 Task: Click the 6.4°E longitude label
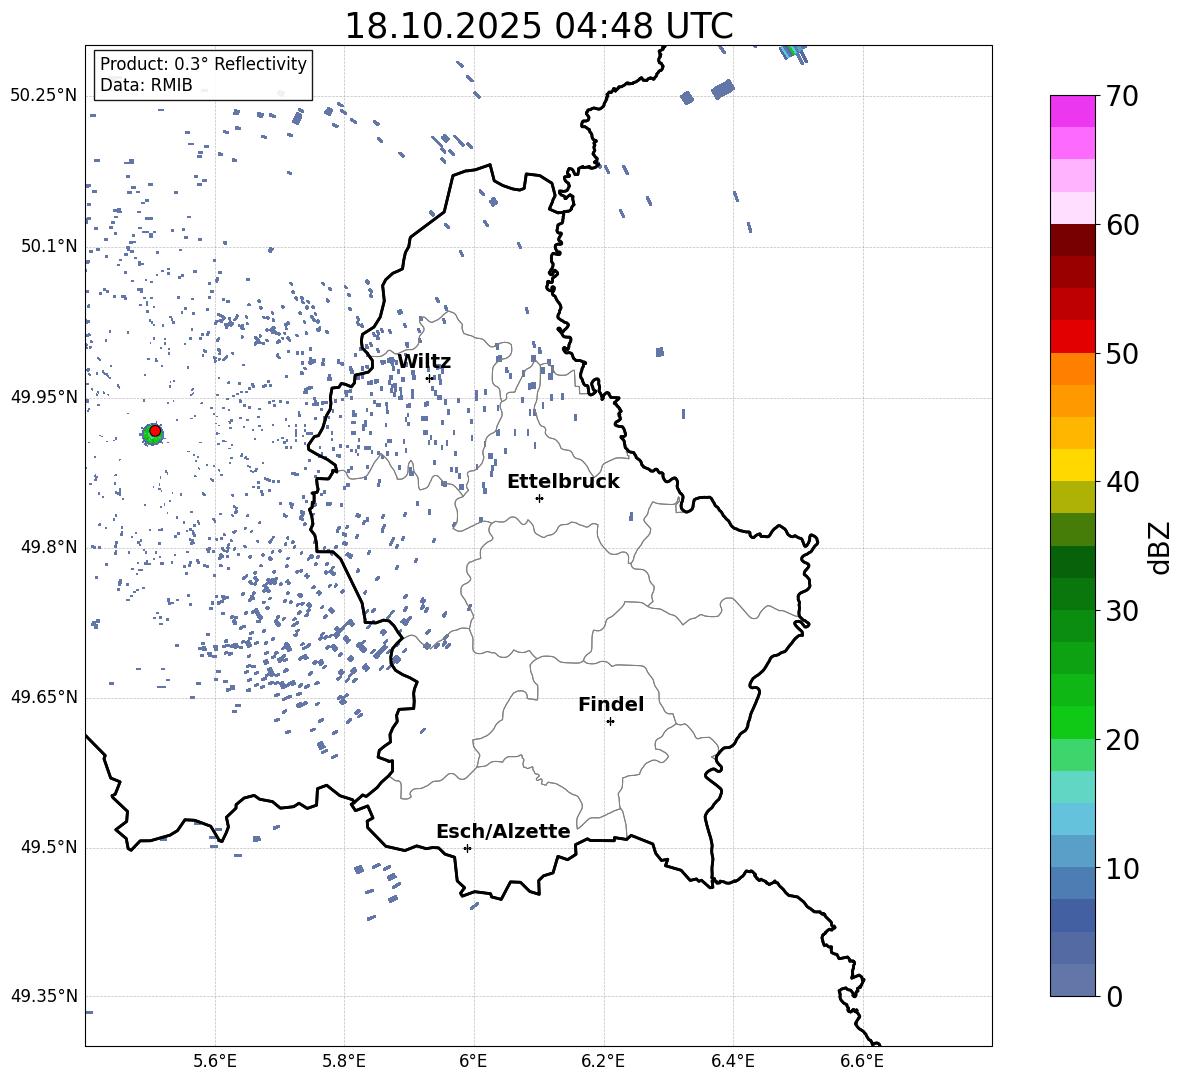(x=732, y=1061)
